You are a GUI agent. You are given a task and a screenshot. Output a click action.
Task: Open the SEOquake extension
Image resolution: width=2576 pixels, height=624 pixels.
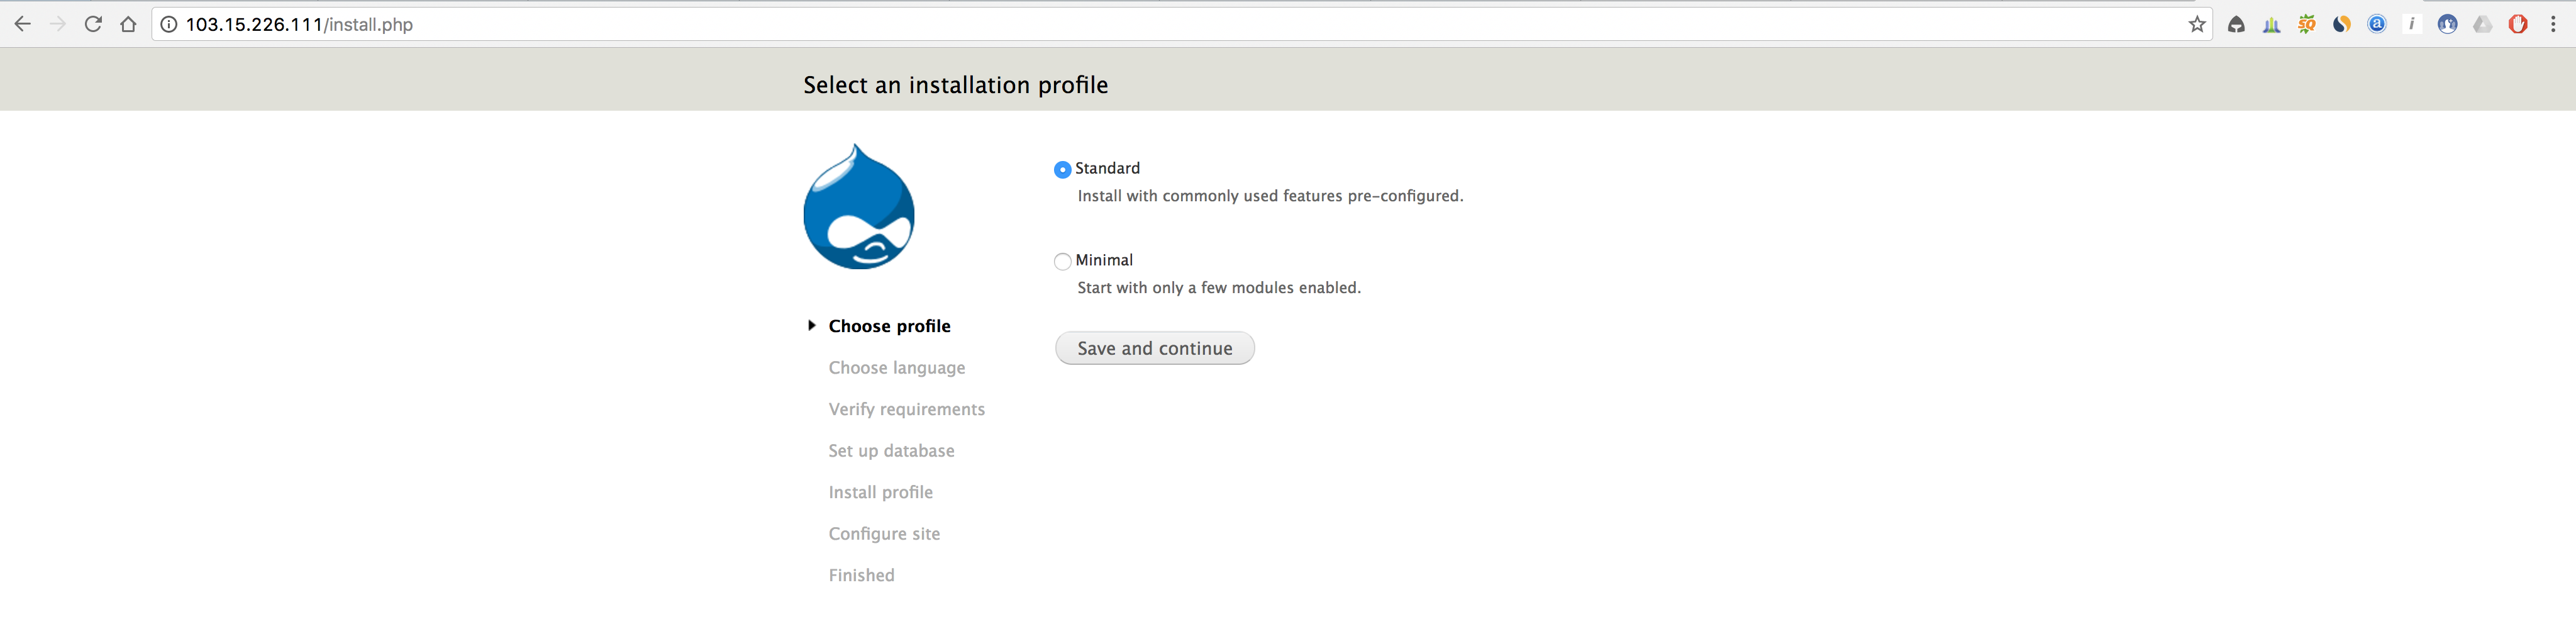[2307, 24]
